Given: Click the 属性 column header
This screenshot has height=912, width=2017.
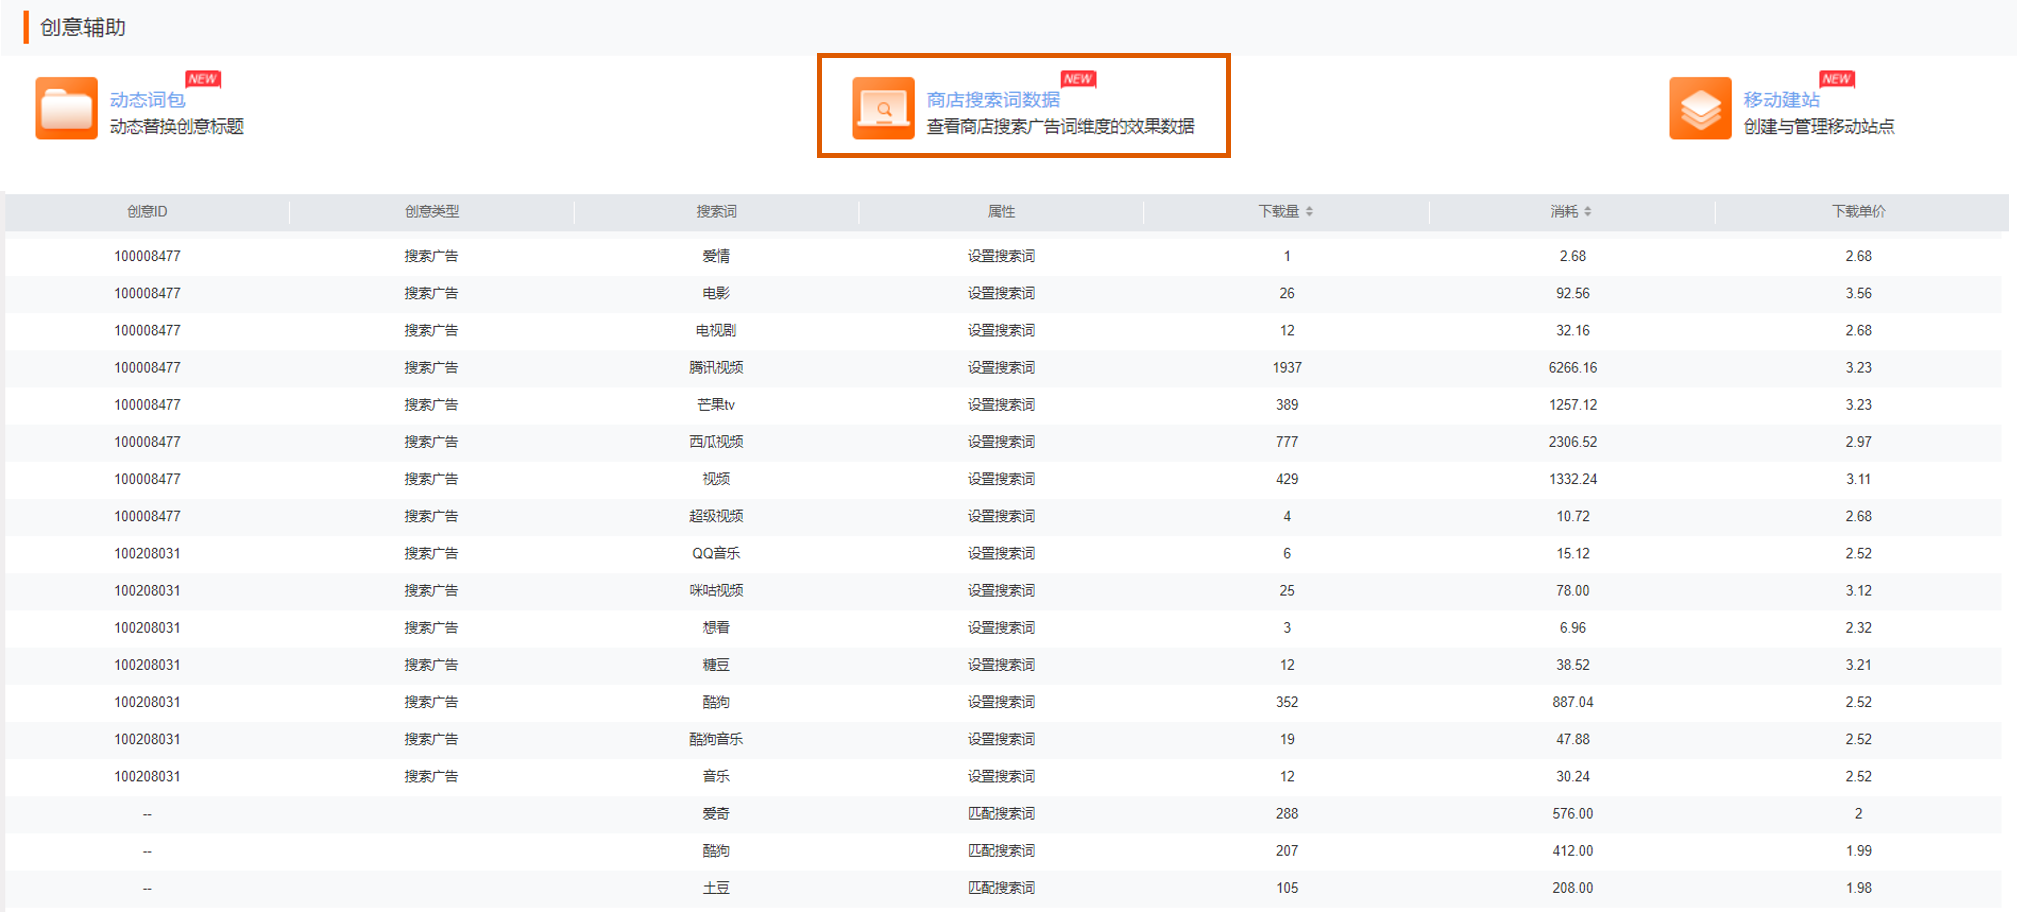Looking at the screenshot, I should pyautogui.click(x=1001, y=212).
